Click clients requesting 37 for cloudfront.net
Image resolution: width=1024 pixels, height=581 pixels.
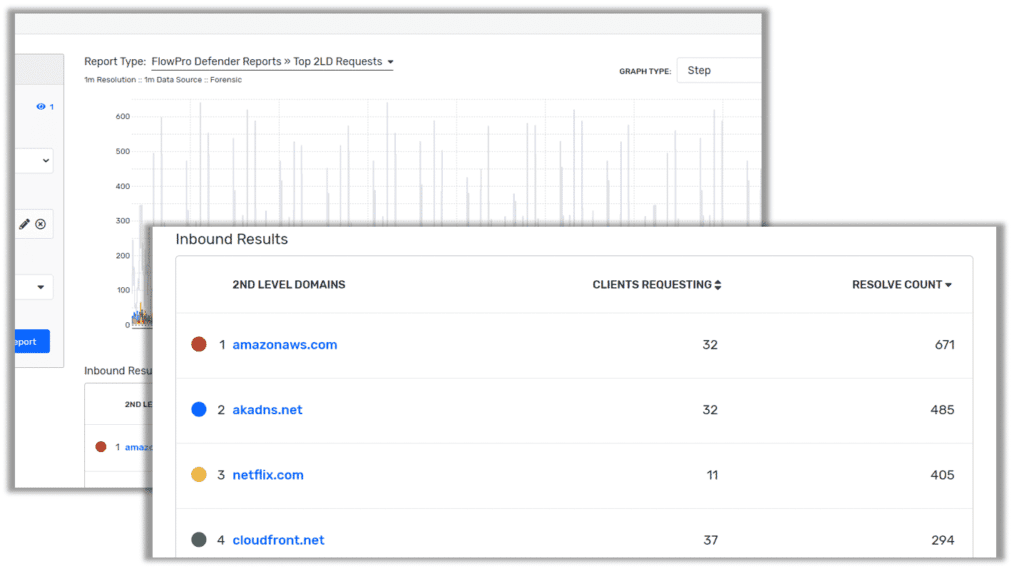pyautogui.click(x=711, y=541)
